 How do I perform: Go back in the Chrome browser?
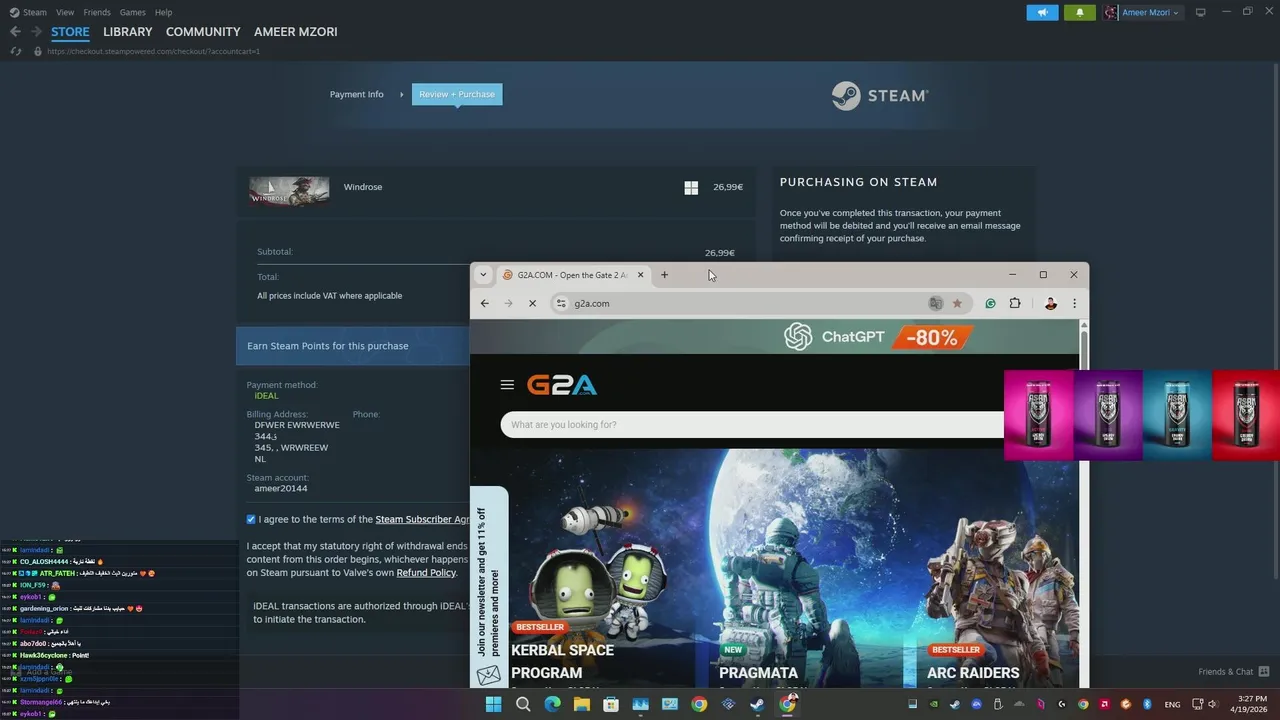pyautogui.click(x=485, y=303)
